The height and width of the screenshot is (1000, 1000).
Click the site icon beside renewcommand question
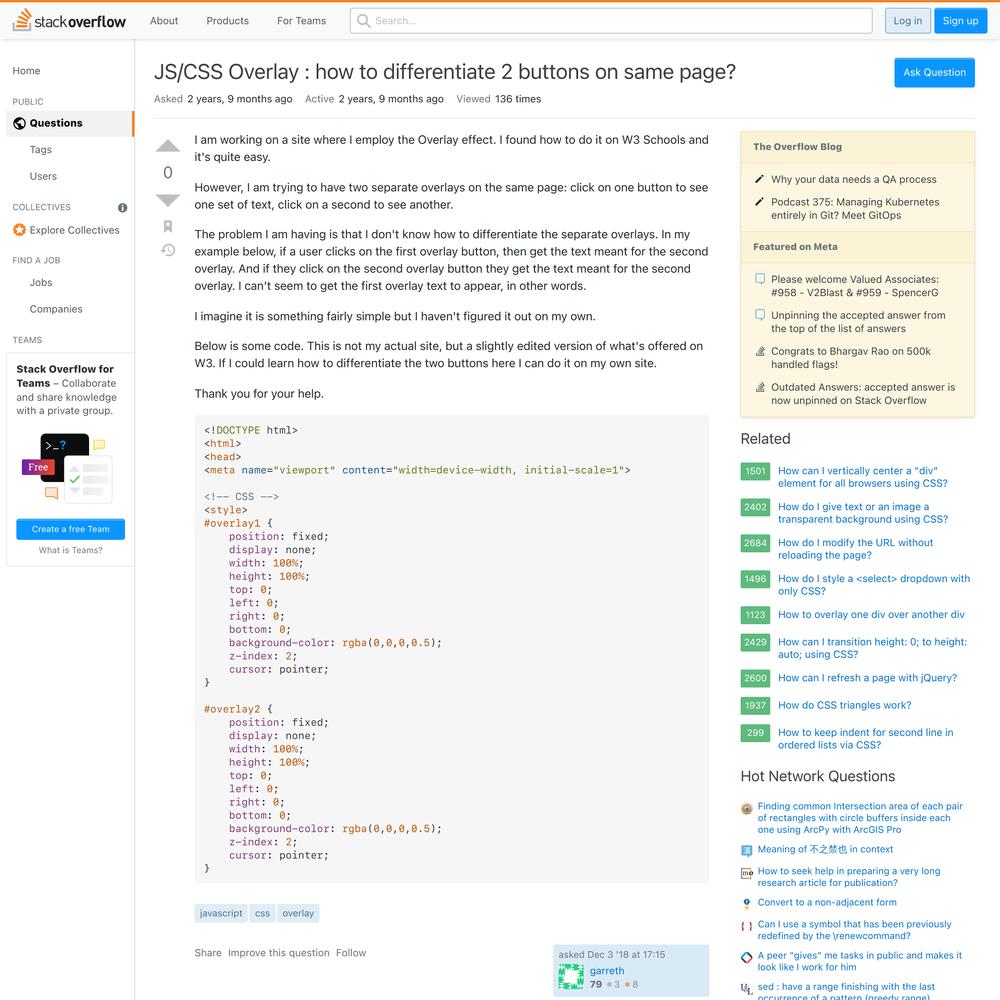coord(747,926)
